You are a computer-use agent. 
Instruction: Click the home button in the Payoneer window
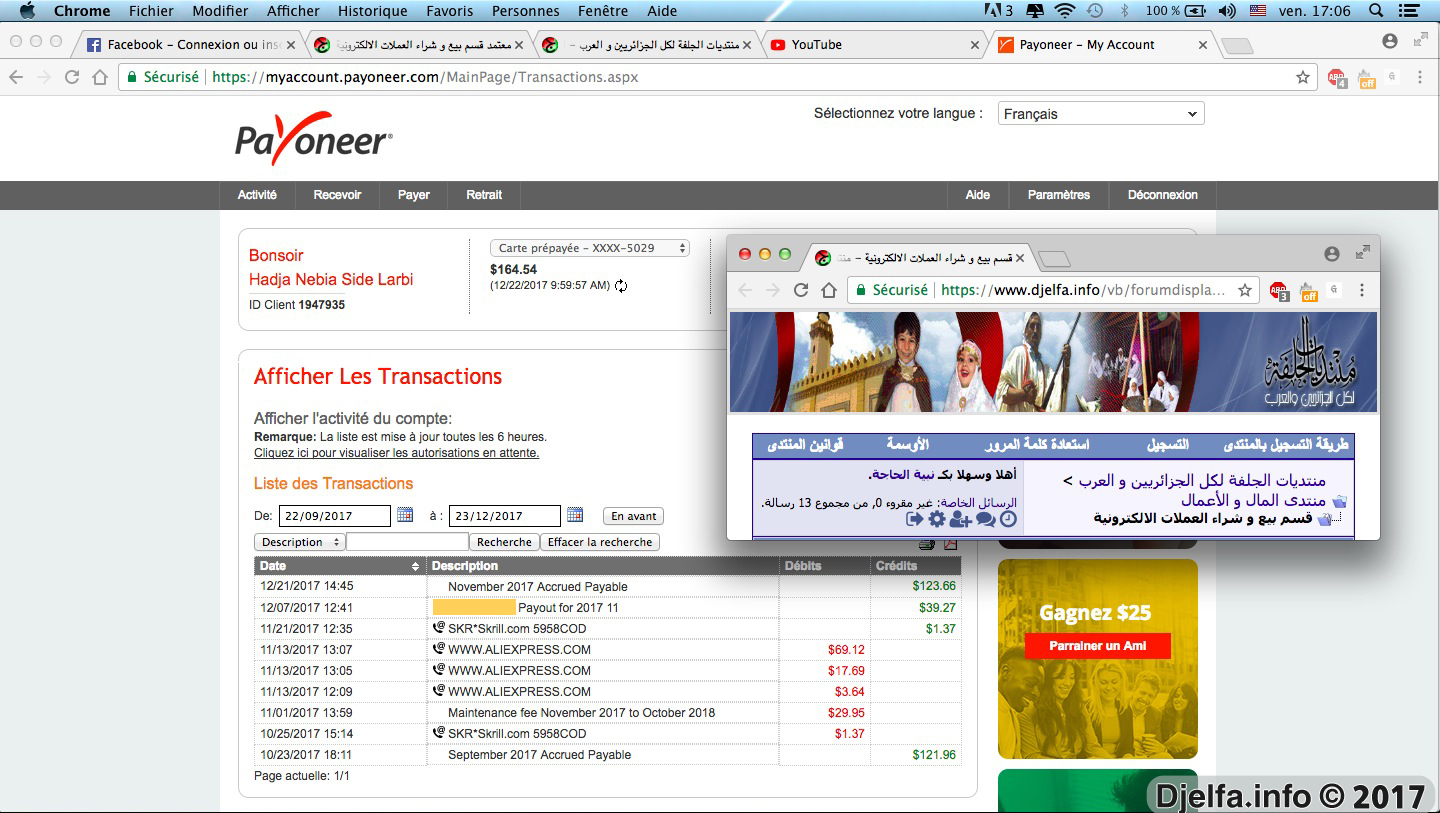click(x=100, y=77)
